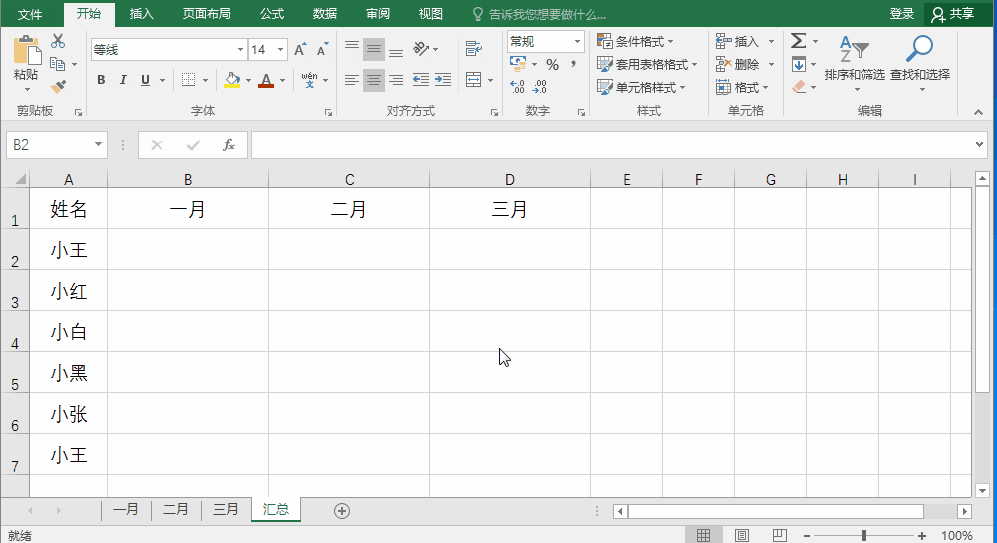The image size is (997, 543).
Task: Open the Name Box dropdown arrow
Action: tap(99, 144)
